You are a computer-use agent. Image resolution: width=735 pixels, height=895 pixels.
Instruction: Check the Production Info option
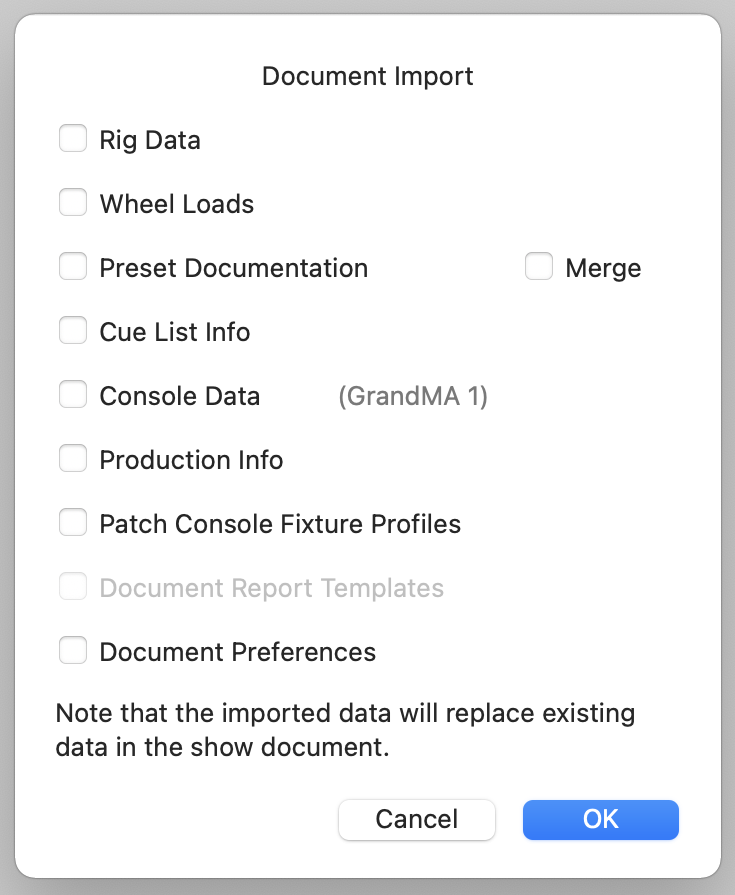(73, 458)
